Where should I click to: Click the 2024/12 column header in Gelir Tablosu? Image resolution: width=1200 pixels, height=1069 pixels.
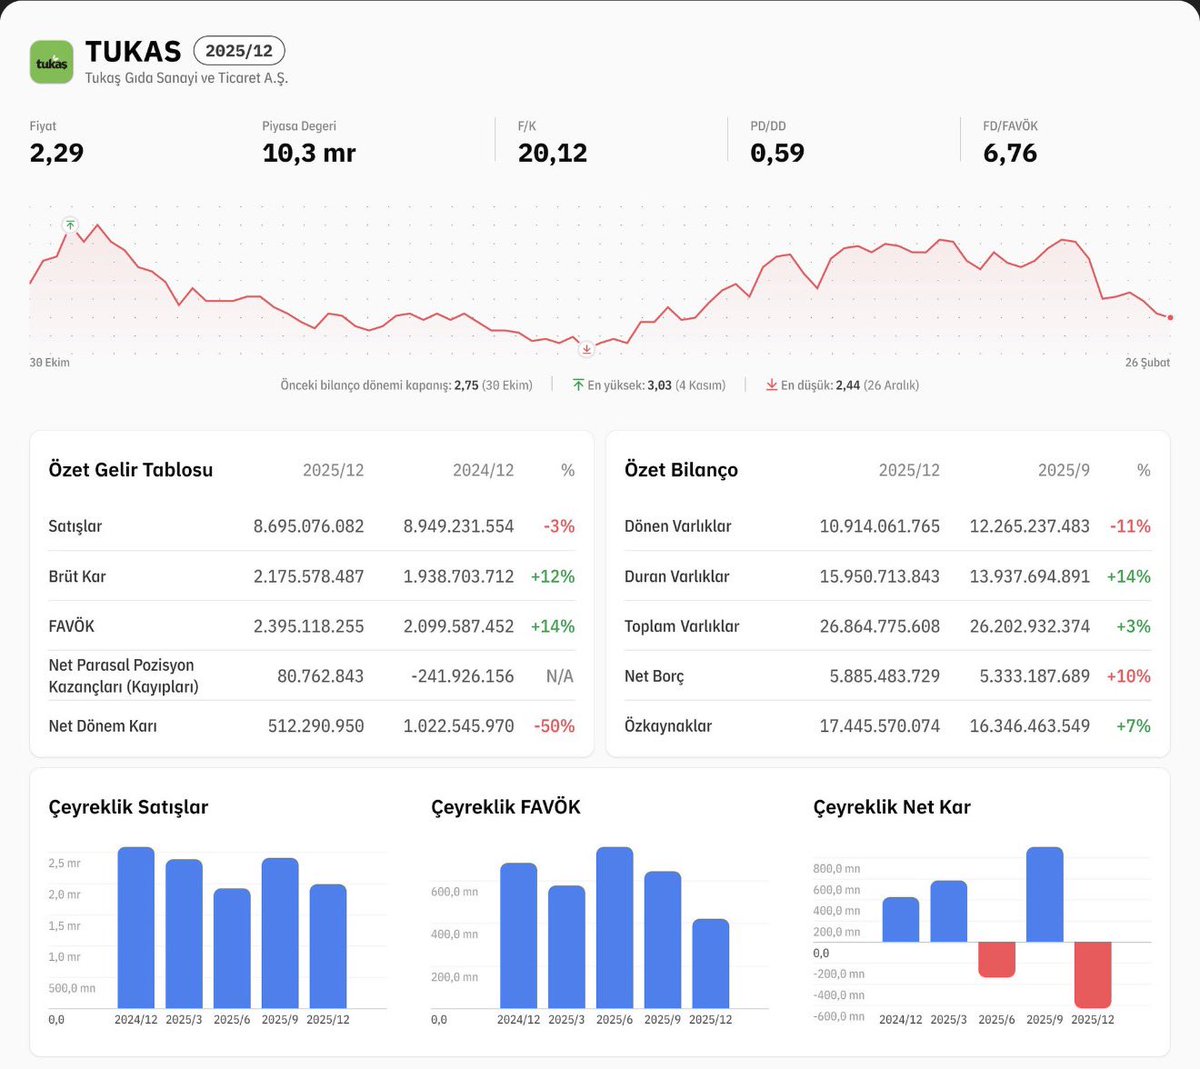pyautogui.click(x=483, y=470)
